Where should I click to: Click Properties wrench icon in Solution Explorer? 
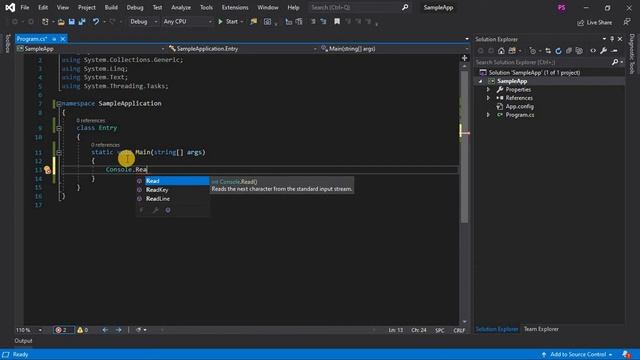click(603, 51)
